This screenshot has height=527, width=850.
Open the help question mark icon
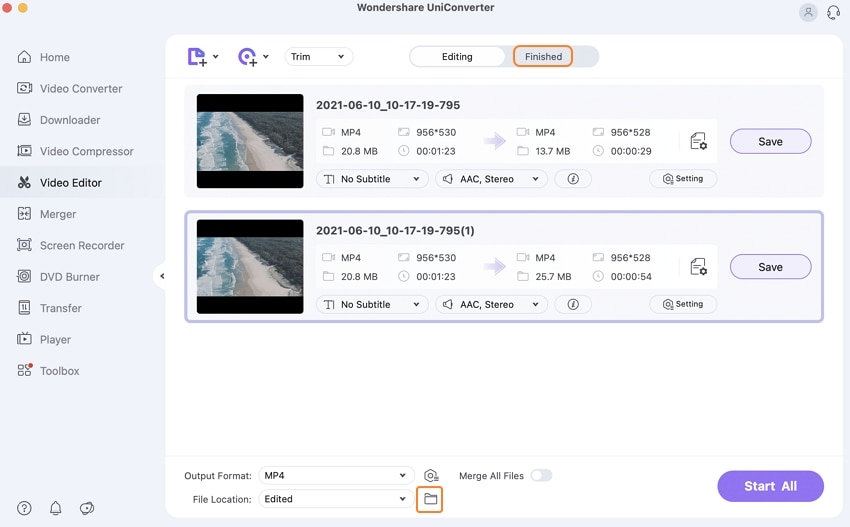(x=24, y=508)
